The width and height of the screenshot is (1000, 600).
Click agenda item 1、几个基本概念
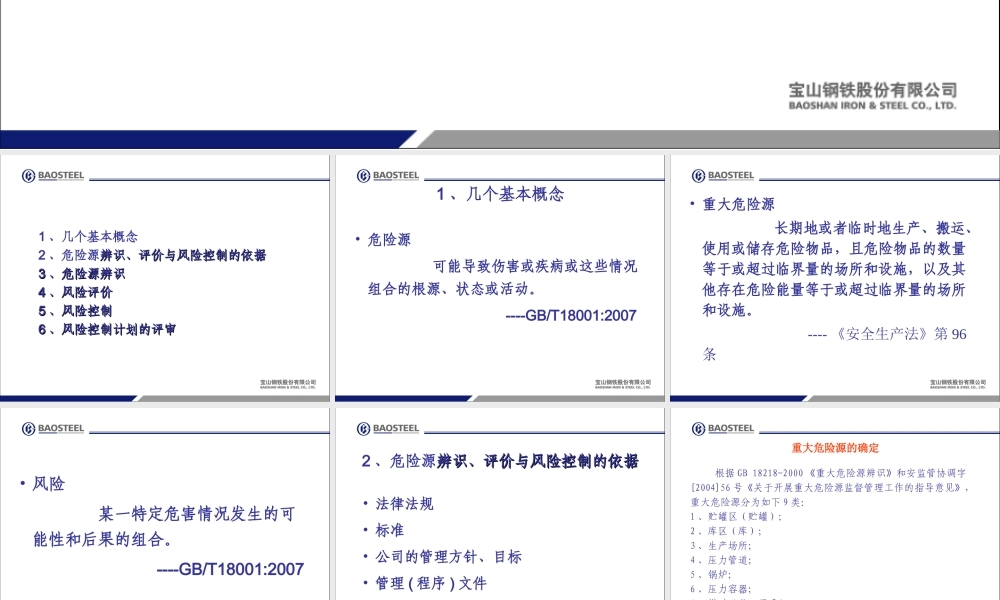pos(88,237)
